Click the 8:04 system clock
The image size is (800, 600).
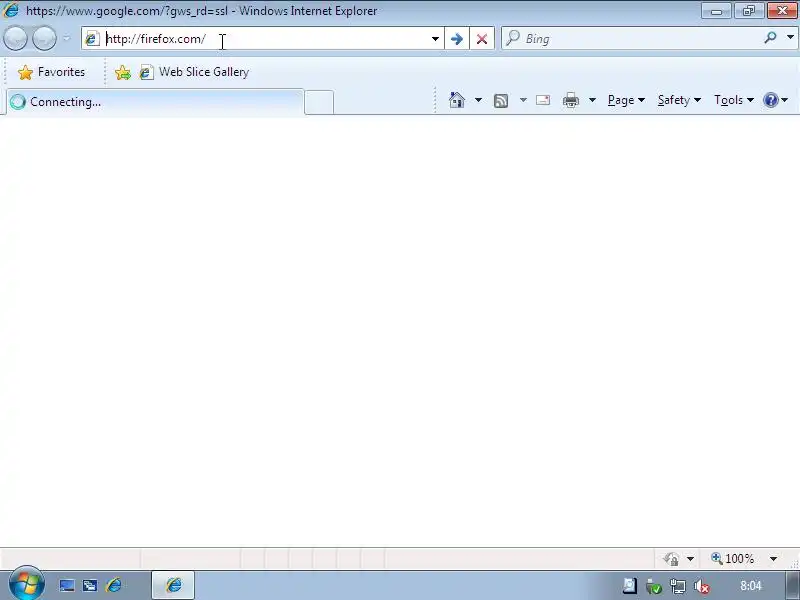pyautogui.click(x=751, y=586)
